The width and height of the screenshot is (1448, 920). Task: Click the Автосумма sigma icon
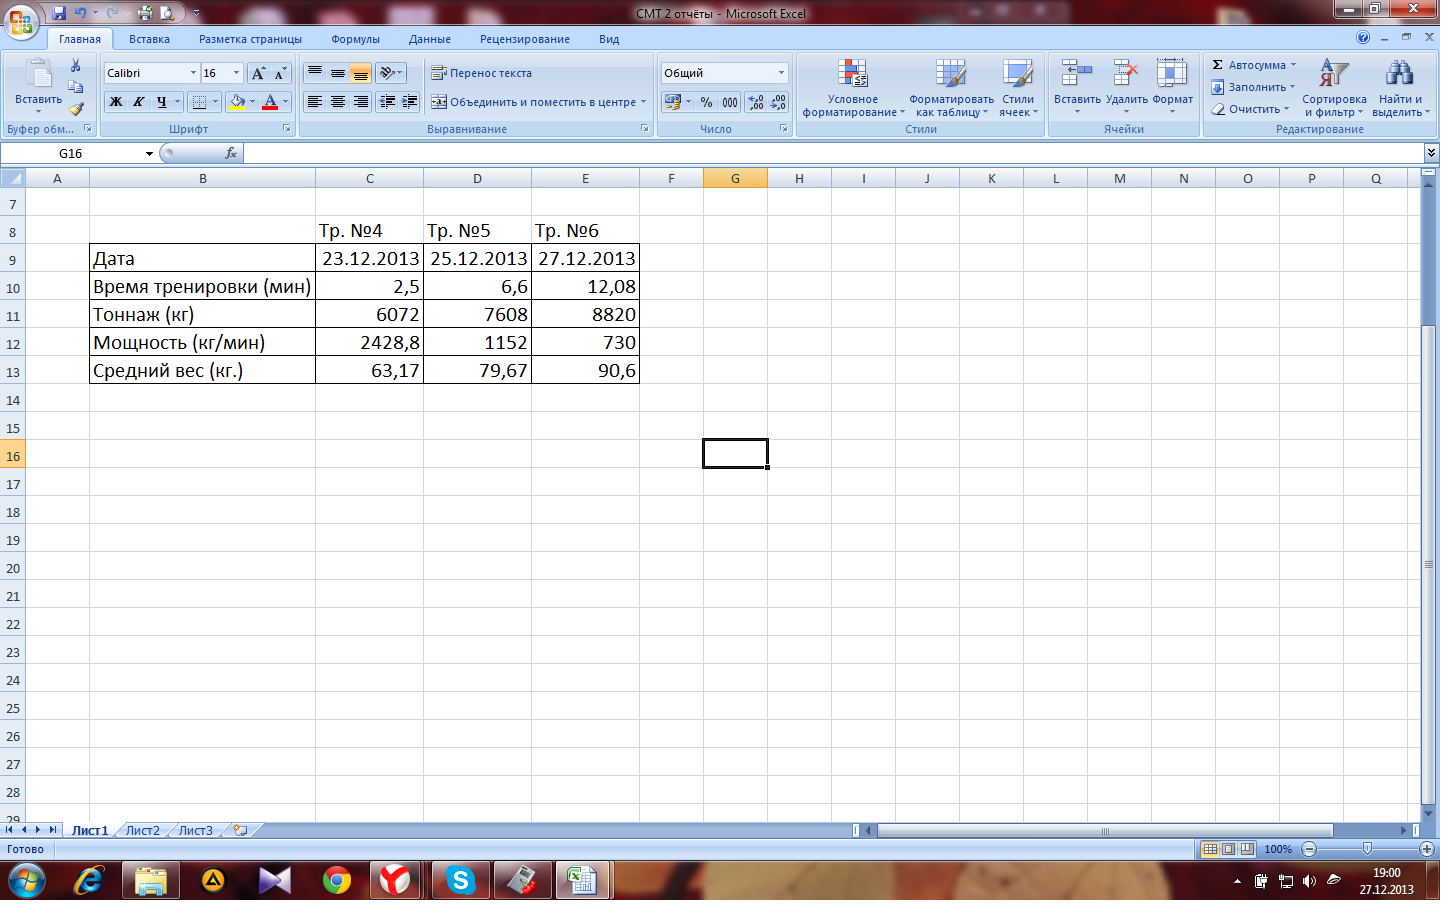(1218, 65)
